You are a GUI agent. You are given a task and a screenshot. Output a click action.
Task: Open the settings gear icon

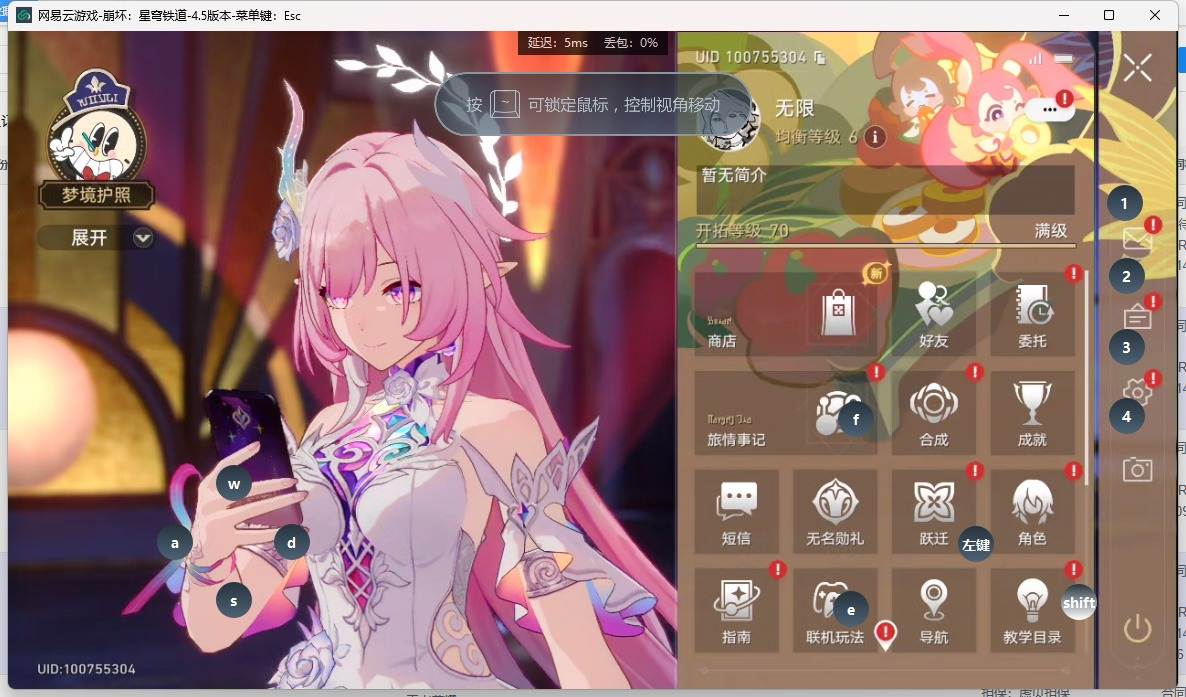coord(1137,391)
